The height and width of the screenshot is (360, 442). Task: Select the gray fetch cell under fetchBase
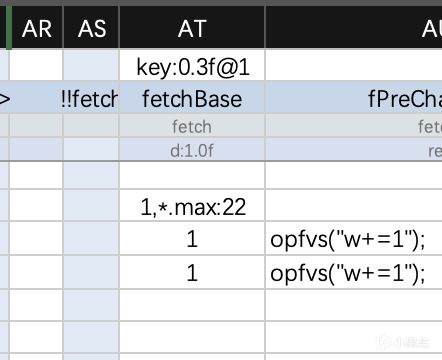[x=192, y=127]
